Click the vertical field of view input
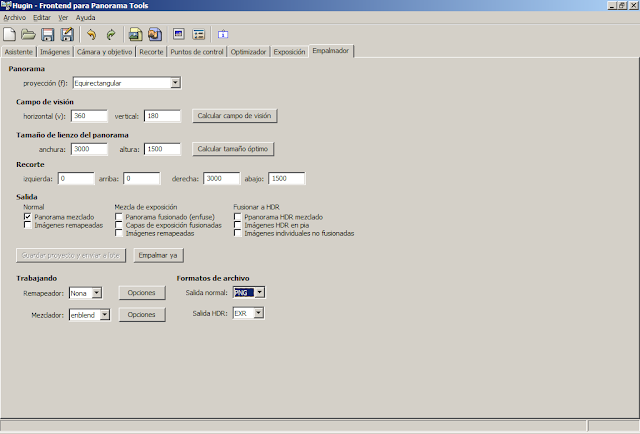 [x=162, y=116]
